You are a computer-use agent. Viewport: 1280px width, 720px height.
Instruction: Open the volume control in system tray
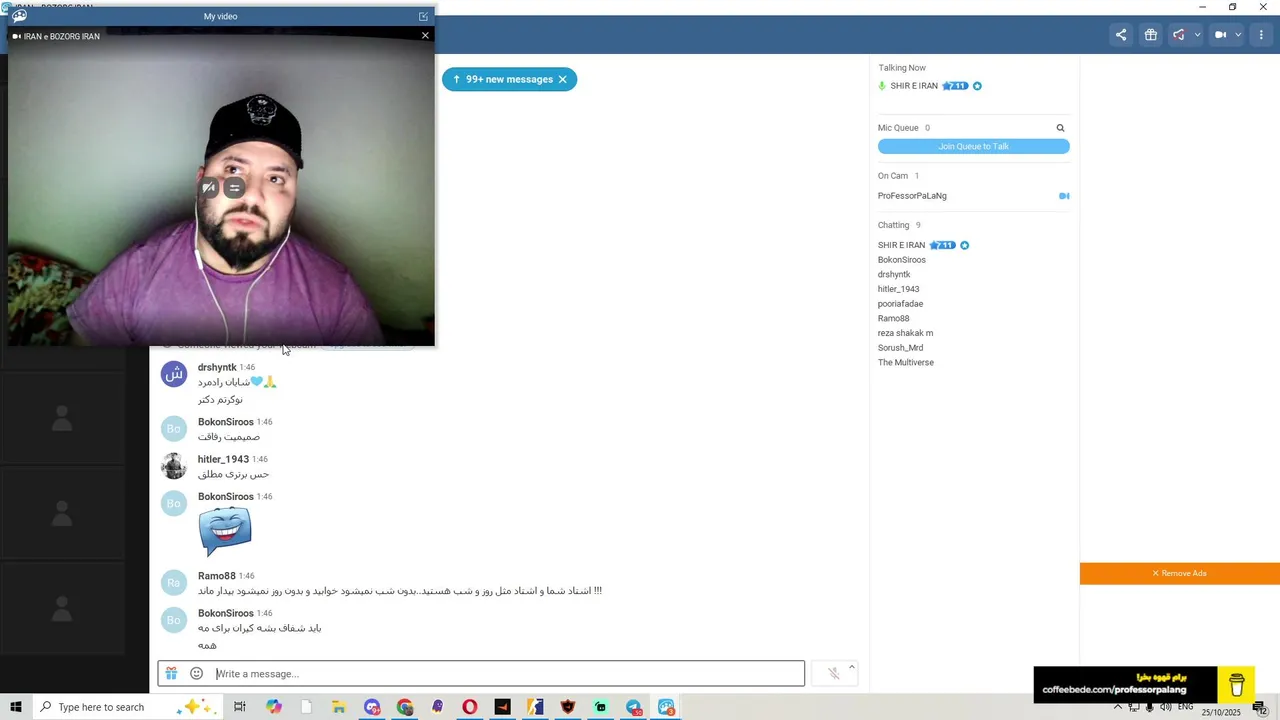click(1166, 707)
